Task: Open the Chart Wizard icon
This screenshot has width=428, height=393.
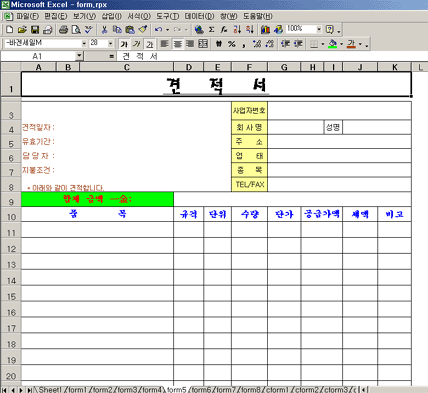Action: [265, 30]
